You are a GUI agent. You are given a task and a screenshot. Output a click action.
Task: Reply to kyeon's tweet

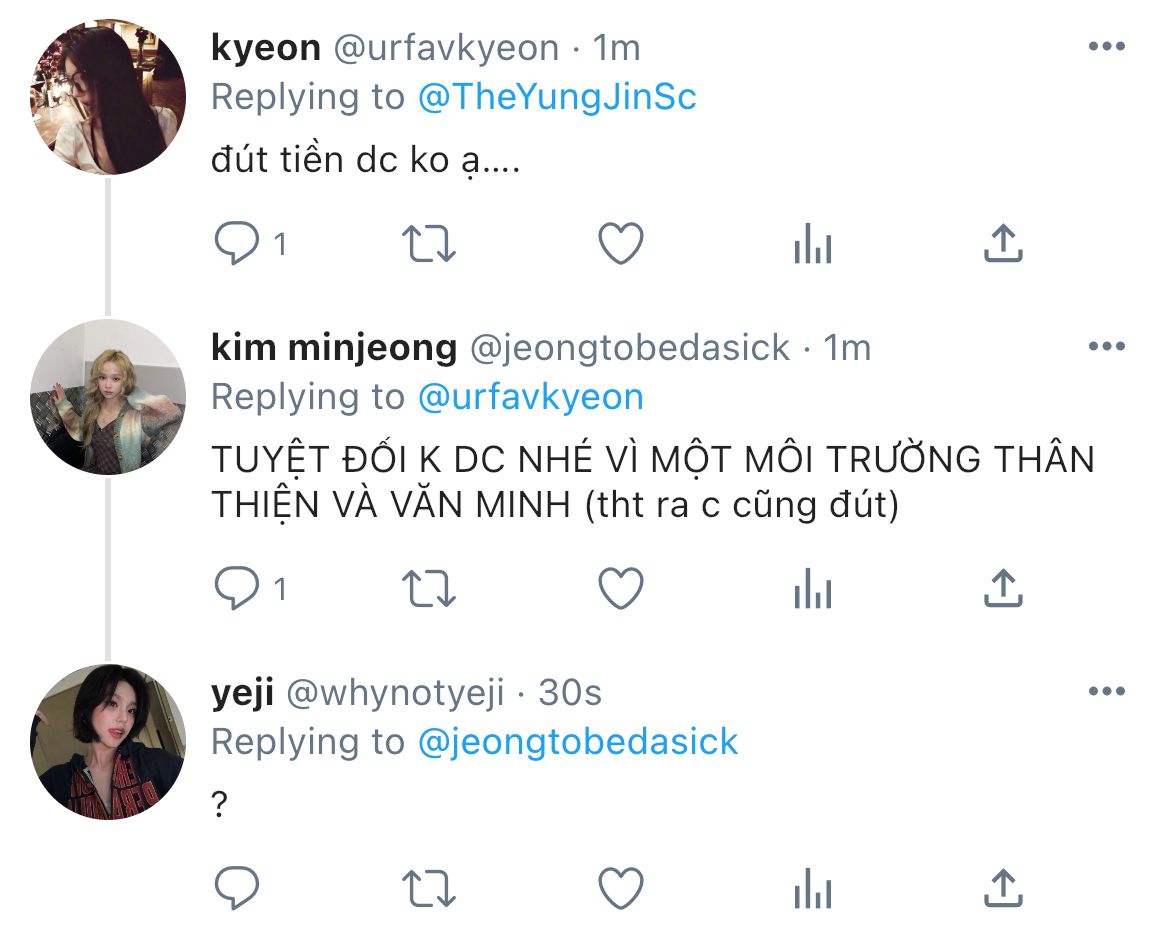point(237,244)
